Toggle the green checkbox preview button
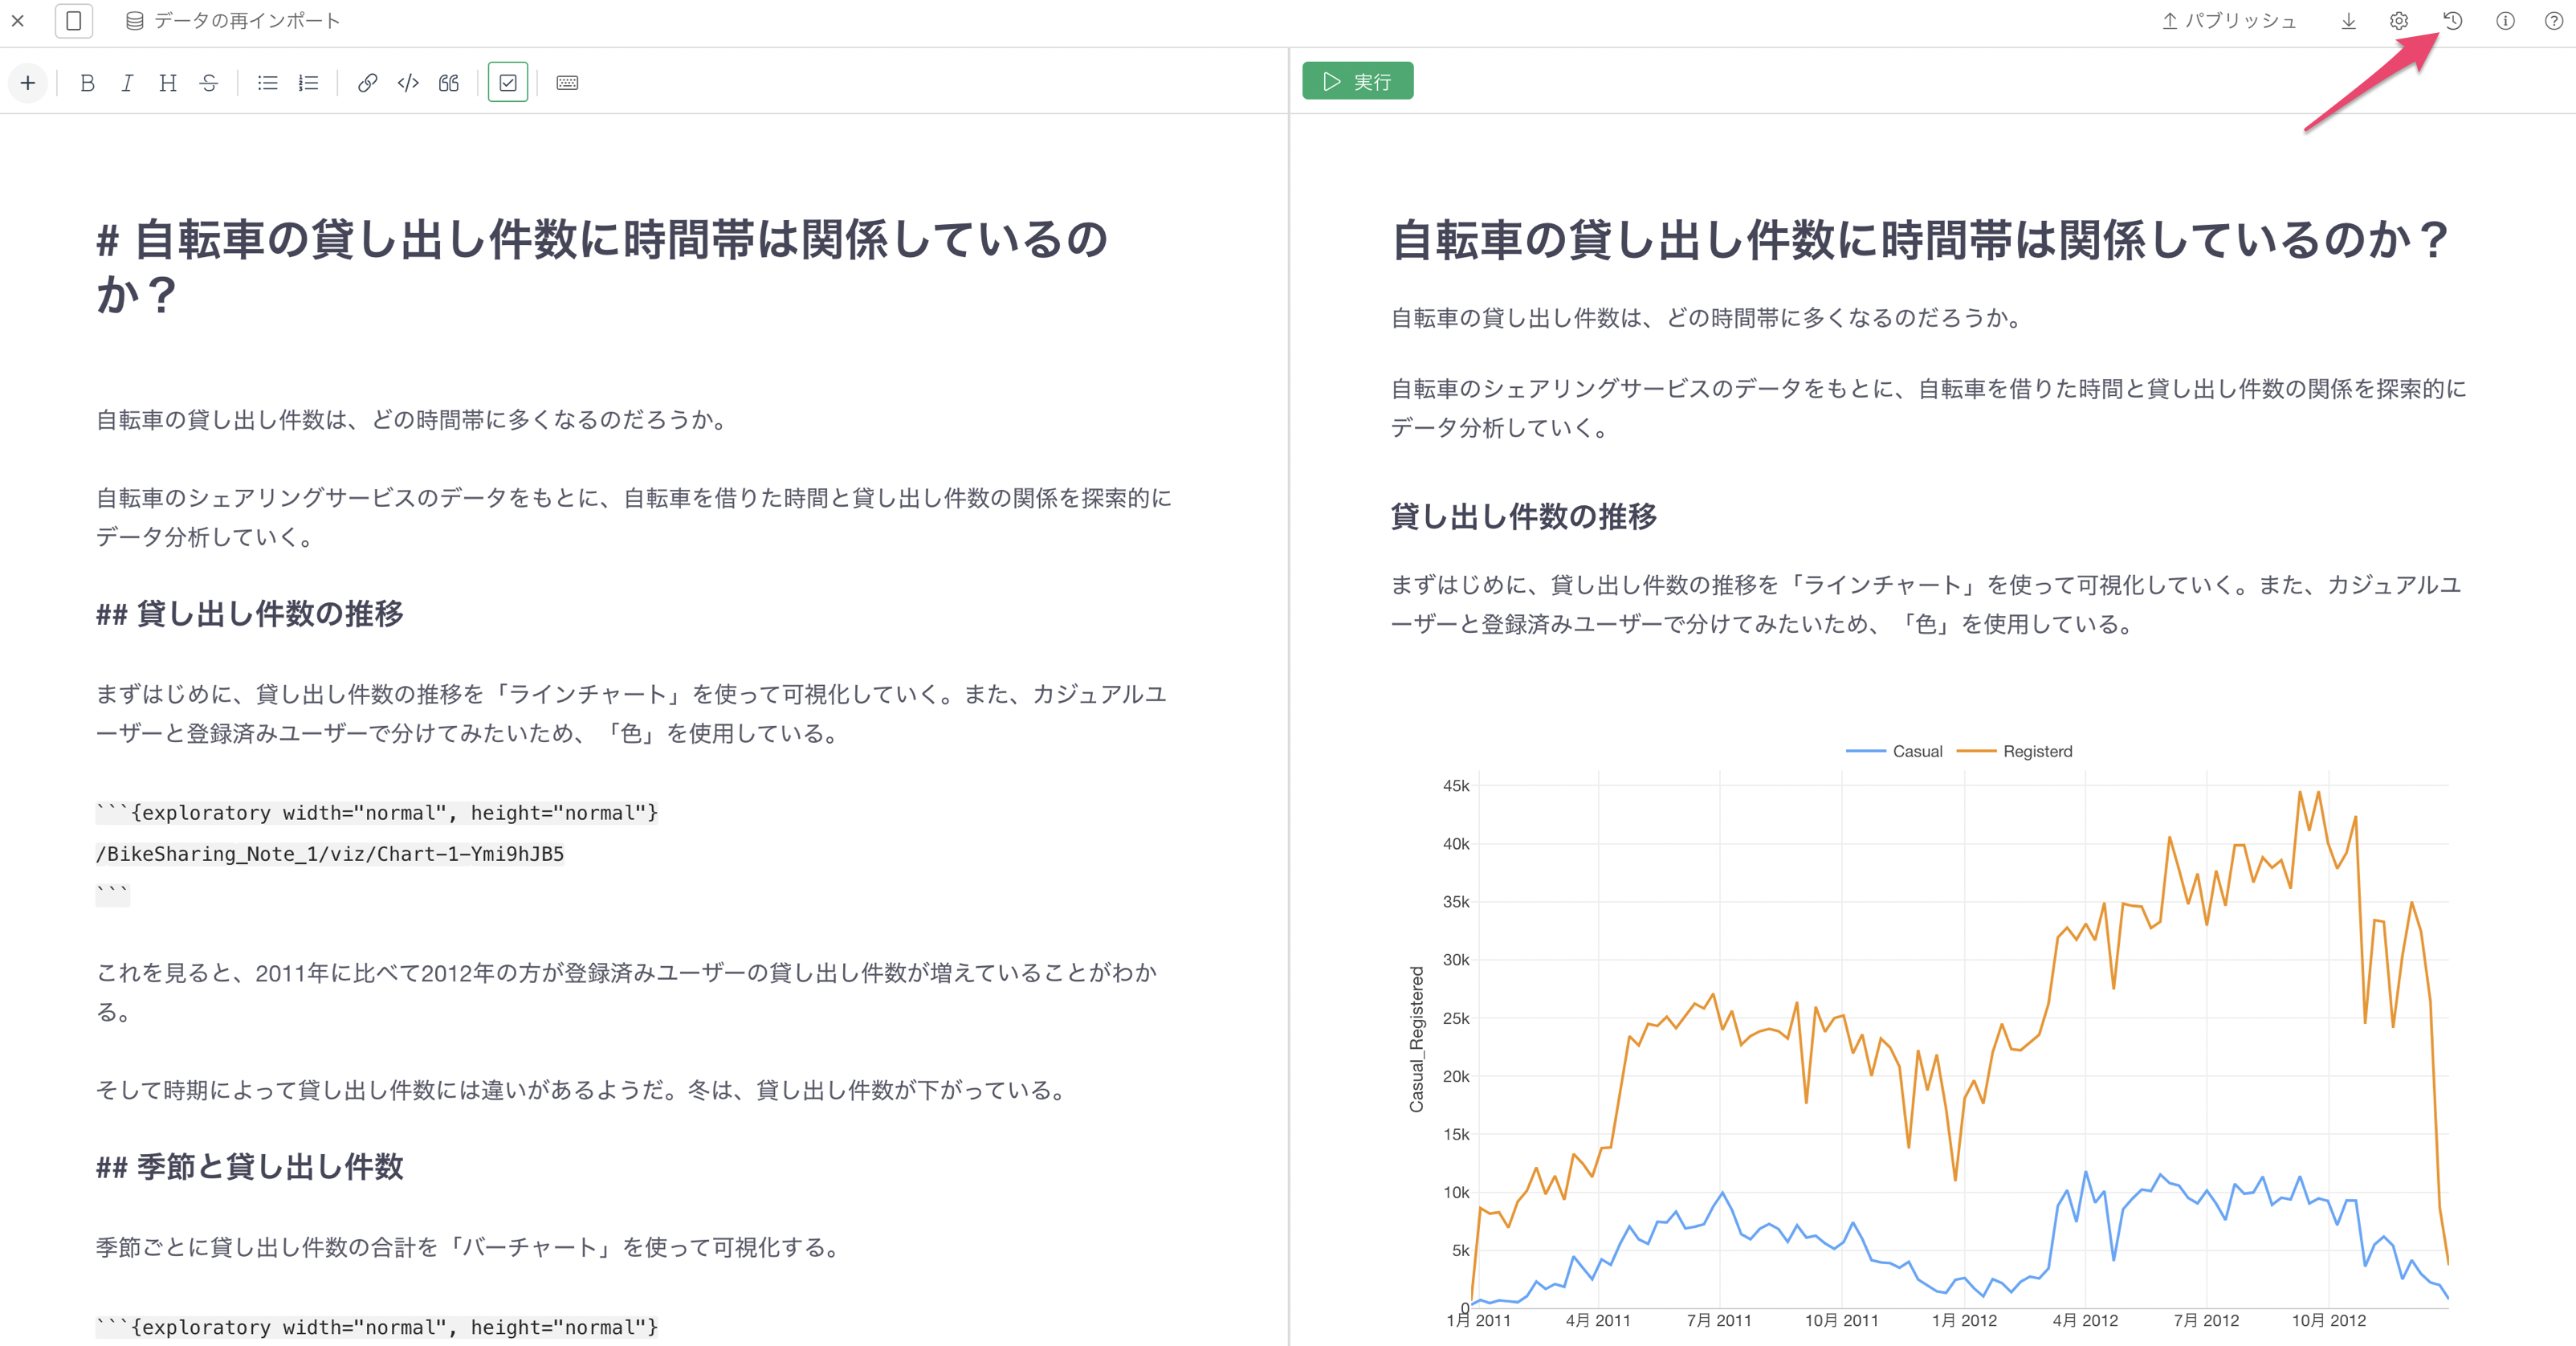The width and height of the screenshot is (2576, 1346). tap(508, 83)
